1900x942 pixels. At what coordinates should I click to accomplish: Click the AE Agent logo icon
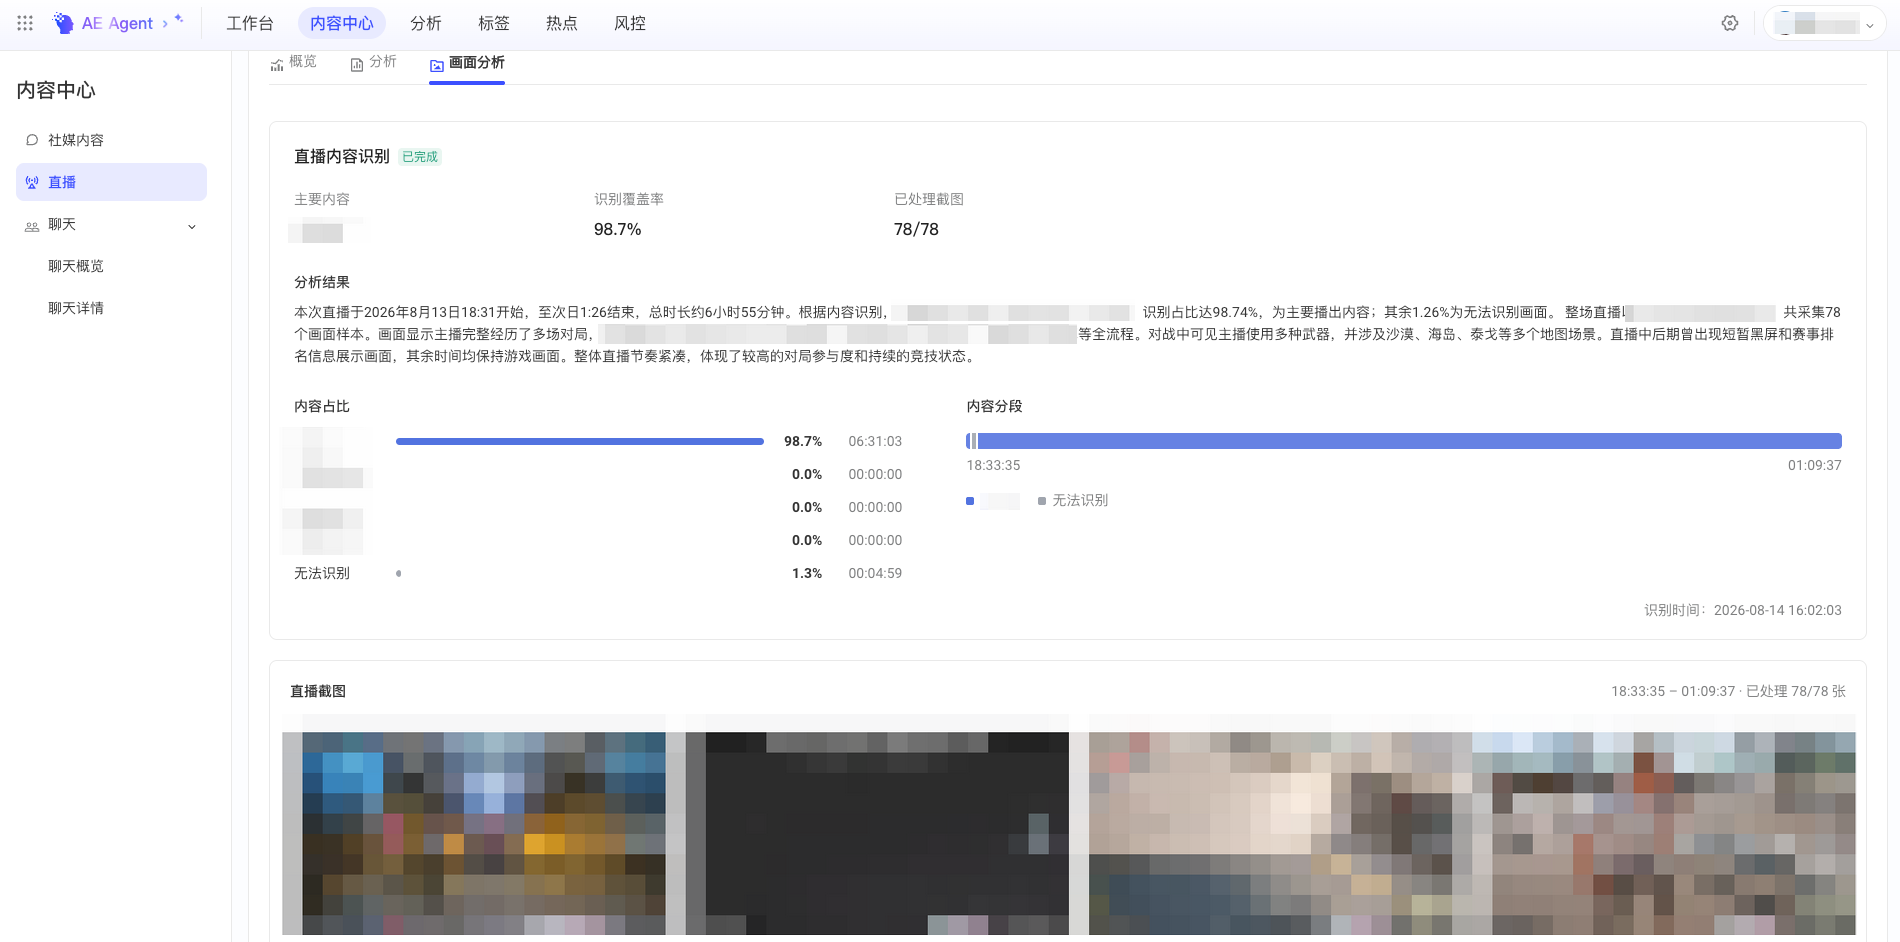pos(63,23)
